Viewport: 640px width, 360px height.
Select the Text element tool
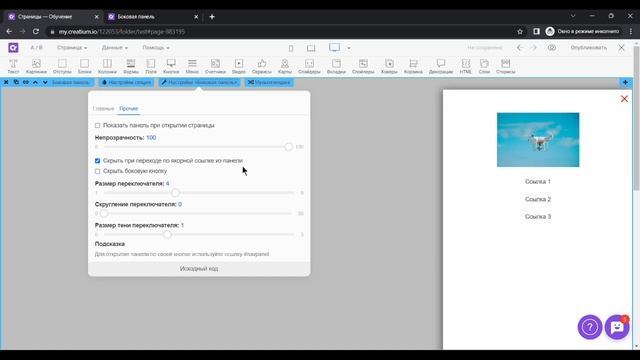(13, 66)
